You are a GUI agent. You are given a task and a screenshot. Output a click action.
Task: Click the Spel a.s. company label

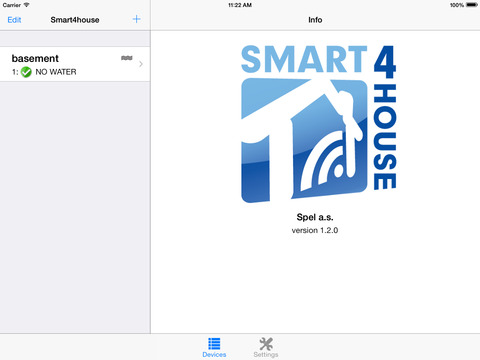(x=315, y=217)
